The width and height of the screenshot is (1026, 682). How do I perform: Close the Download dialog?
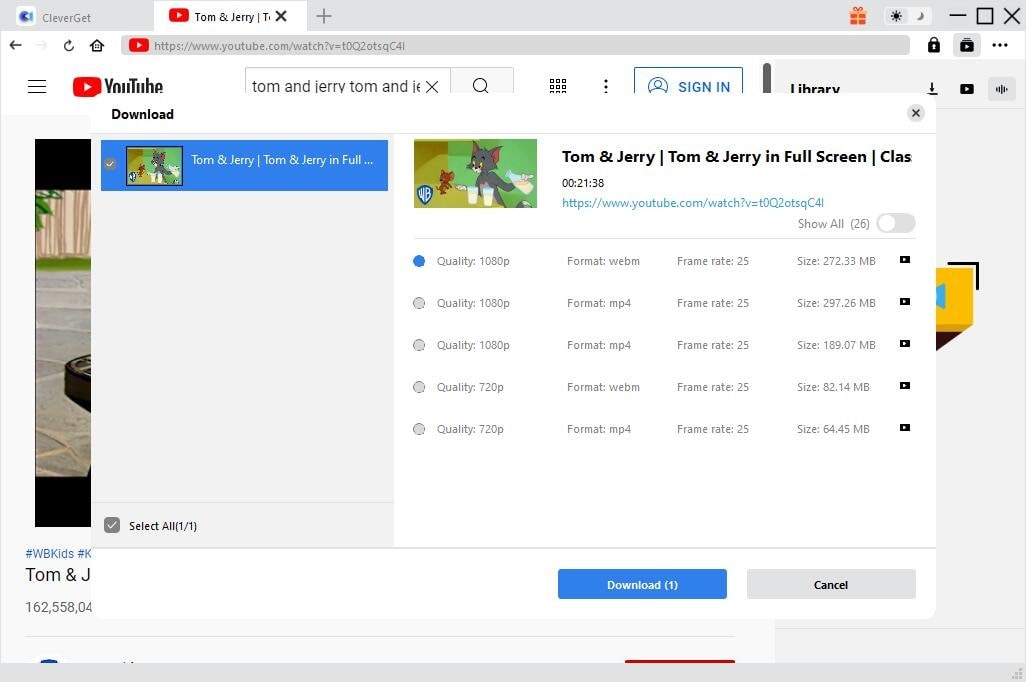[x=915, y=113]
